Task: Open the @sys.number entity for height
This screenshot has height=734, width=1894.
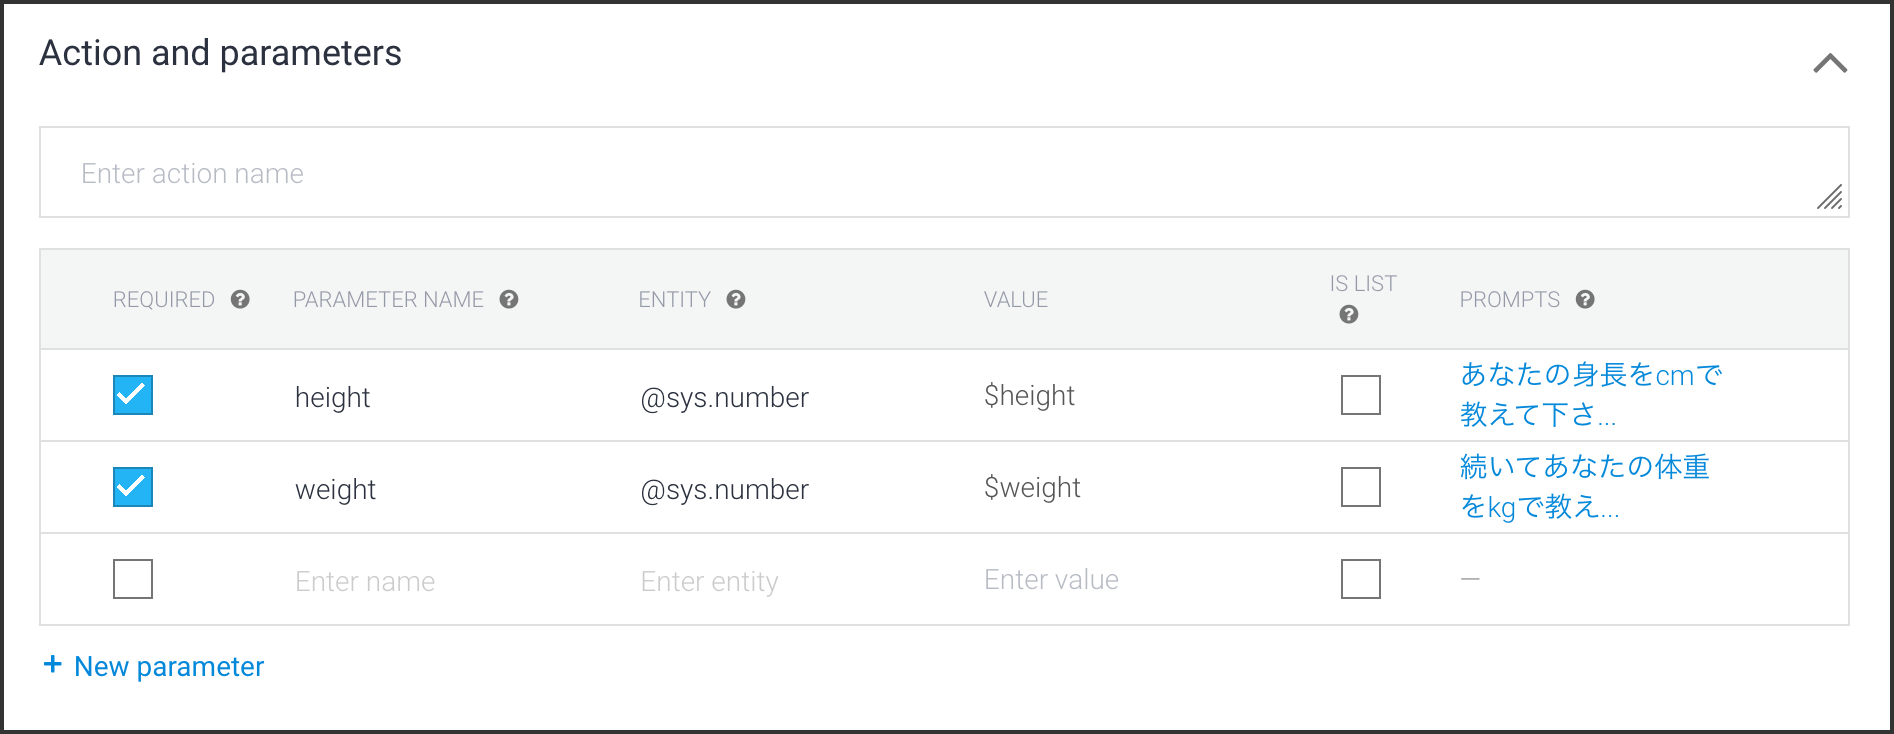Action: [724, 397]
